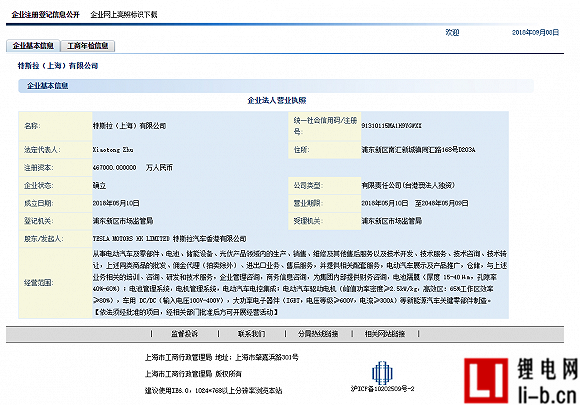Switch to the 企业基本信息 tab

(33, 45)
